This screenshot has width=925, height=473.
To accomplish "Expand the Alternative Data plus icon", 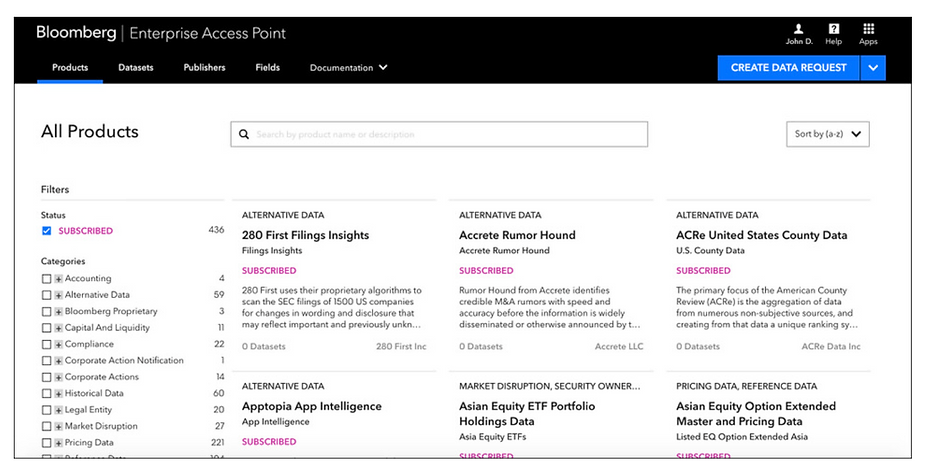I will [x=59, y=295].
